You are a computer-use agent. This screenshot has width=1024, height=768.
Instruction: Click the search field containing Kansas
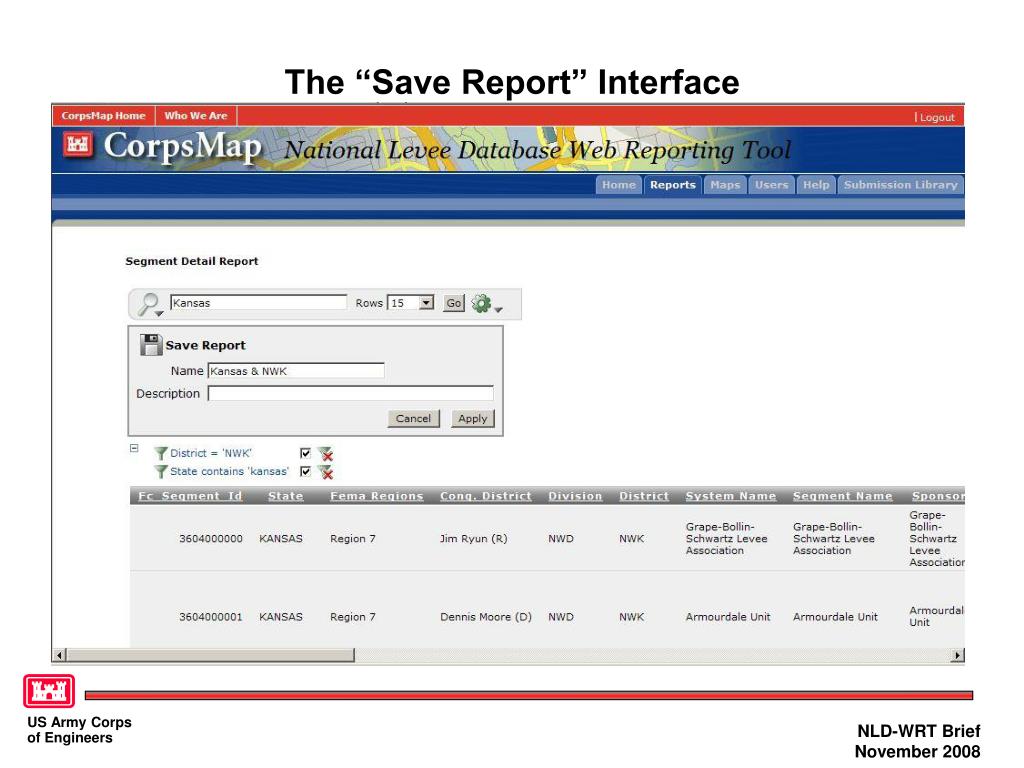click(x=259, y=302)
